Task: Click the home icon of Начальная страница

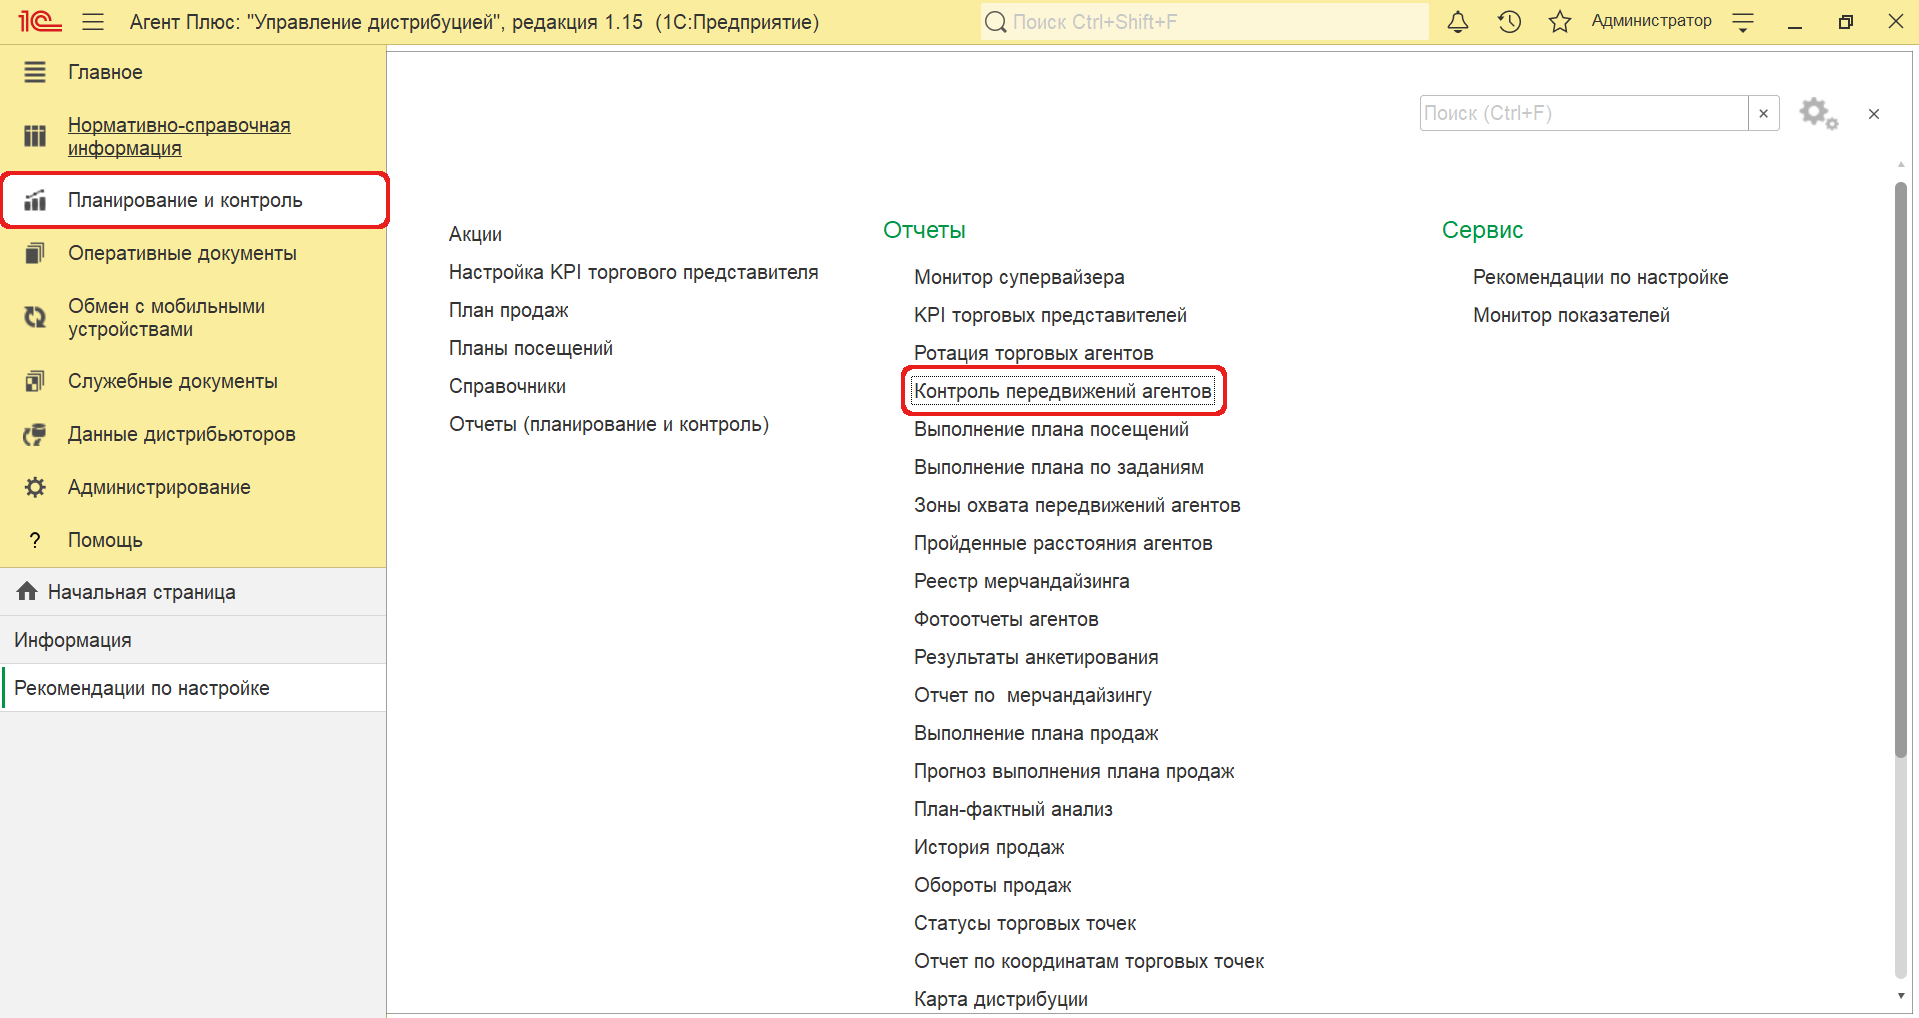Action: point(27,591)
